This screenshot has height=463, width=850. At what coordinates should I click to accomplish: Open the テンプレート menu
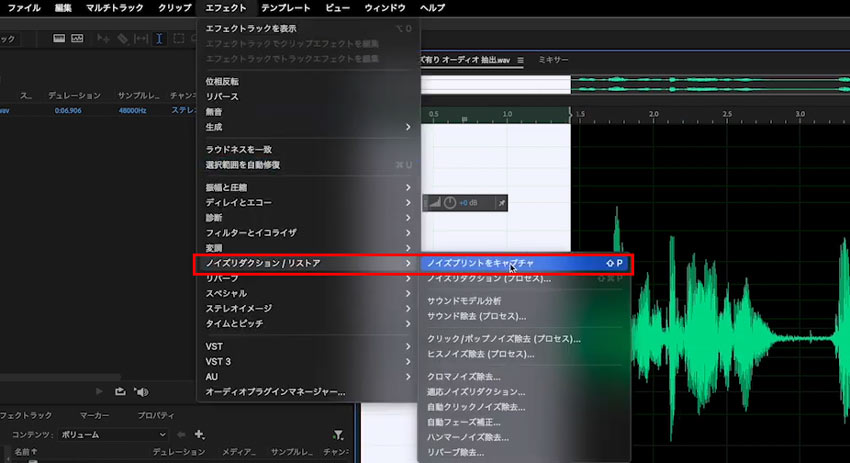pos(286,8)
